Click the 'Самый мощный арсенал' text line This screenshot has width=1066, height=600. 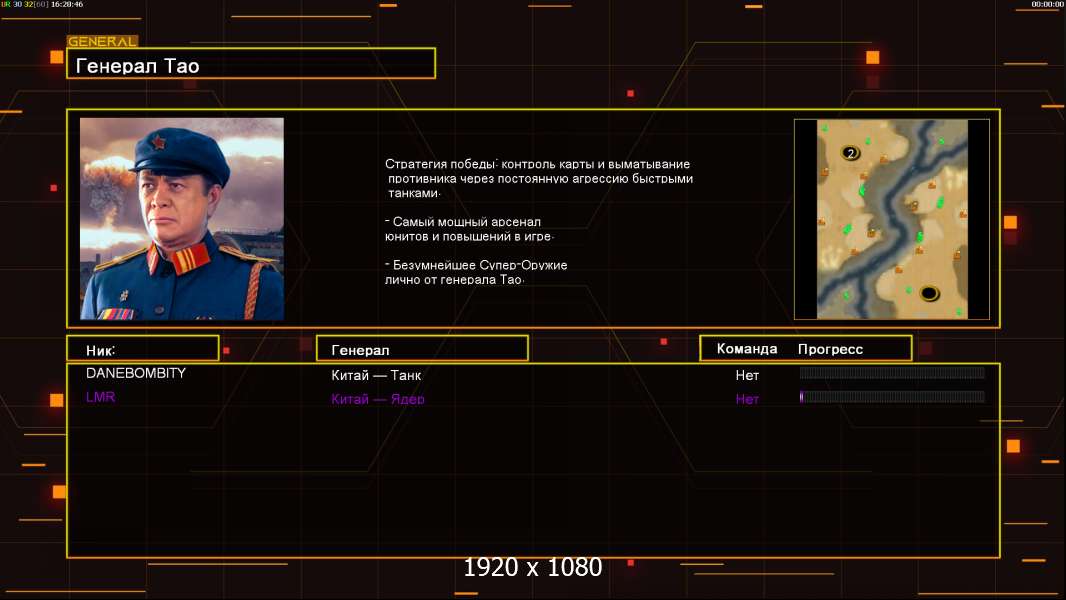click(x=464, y=222)
